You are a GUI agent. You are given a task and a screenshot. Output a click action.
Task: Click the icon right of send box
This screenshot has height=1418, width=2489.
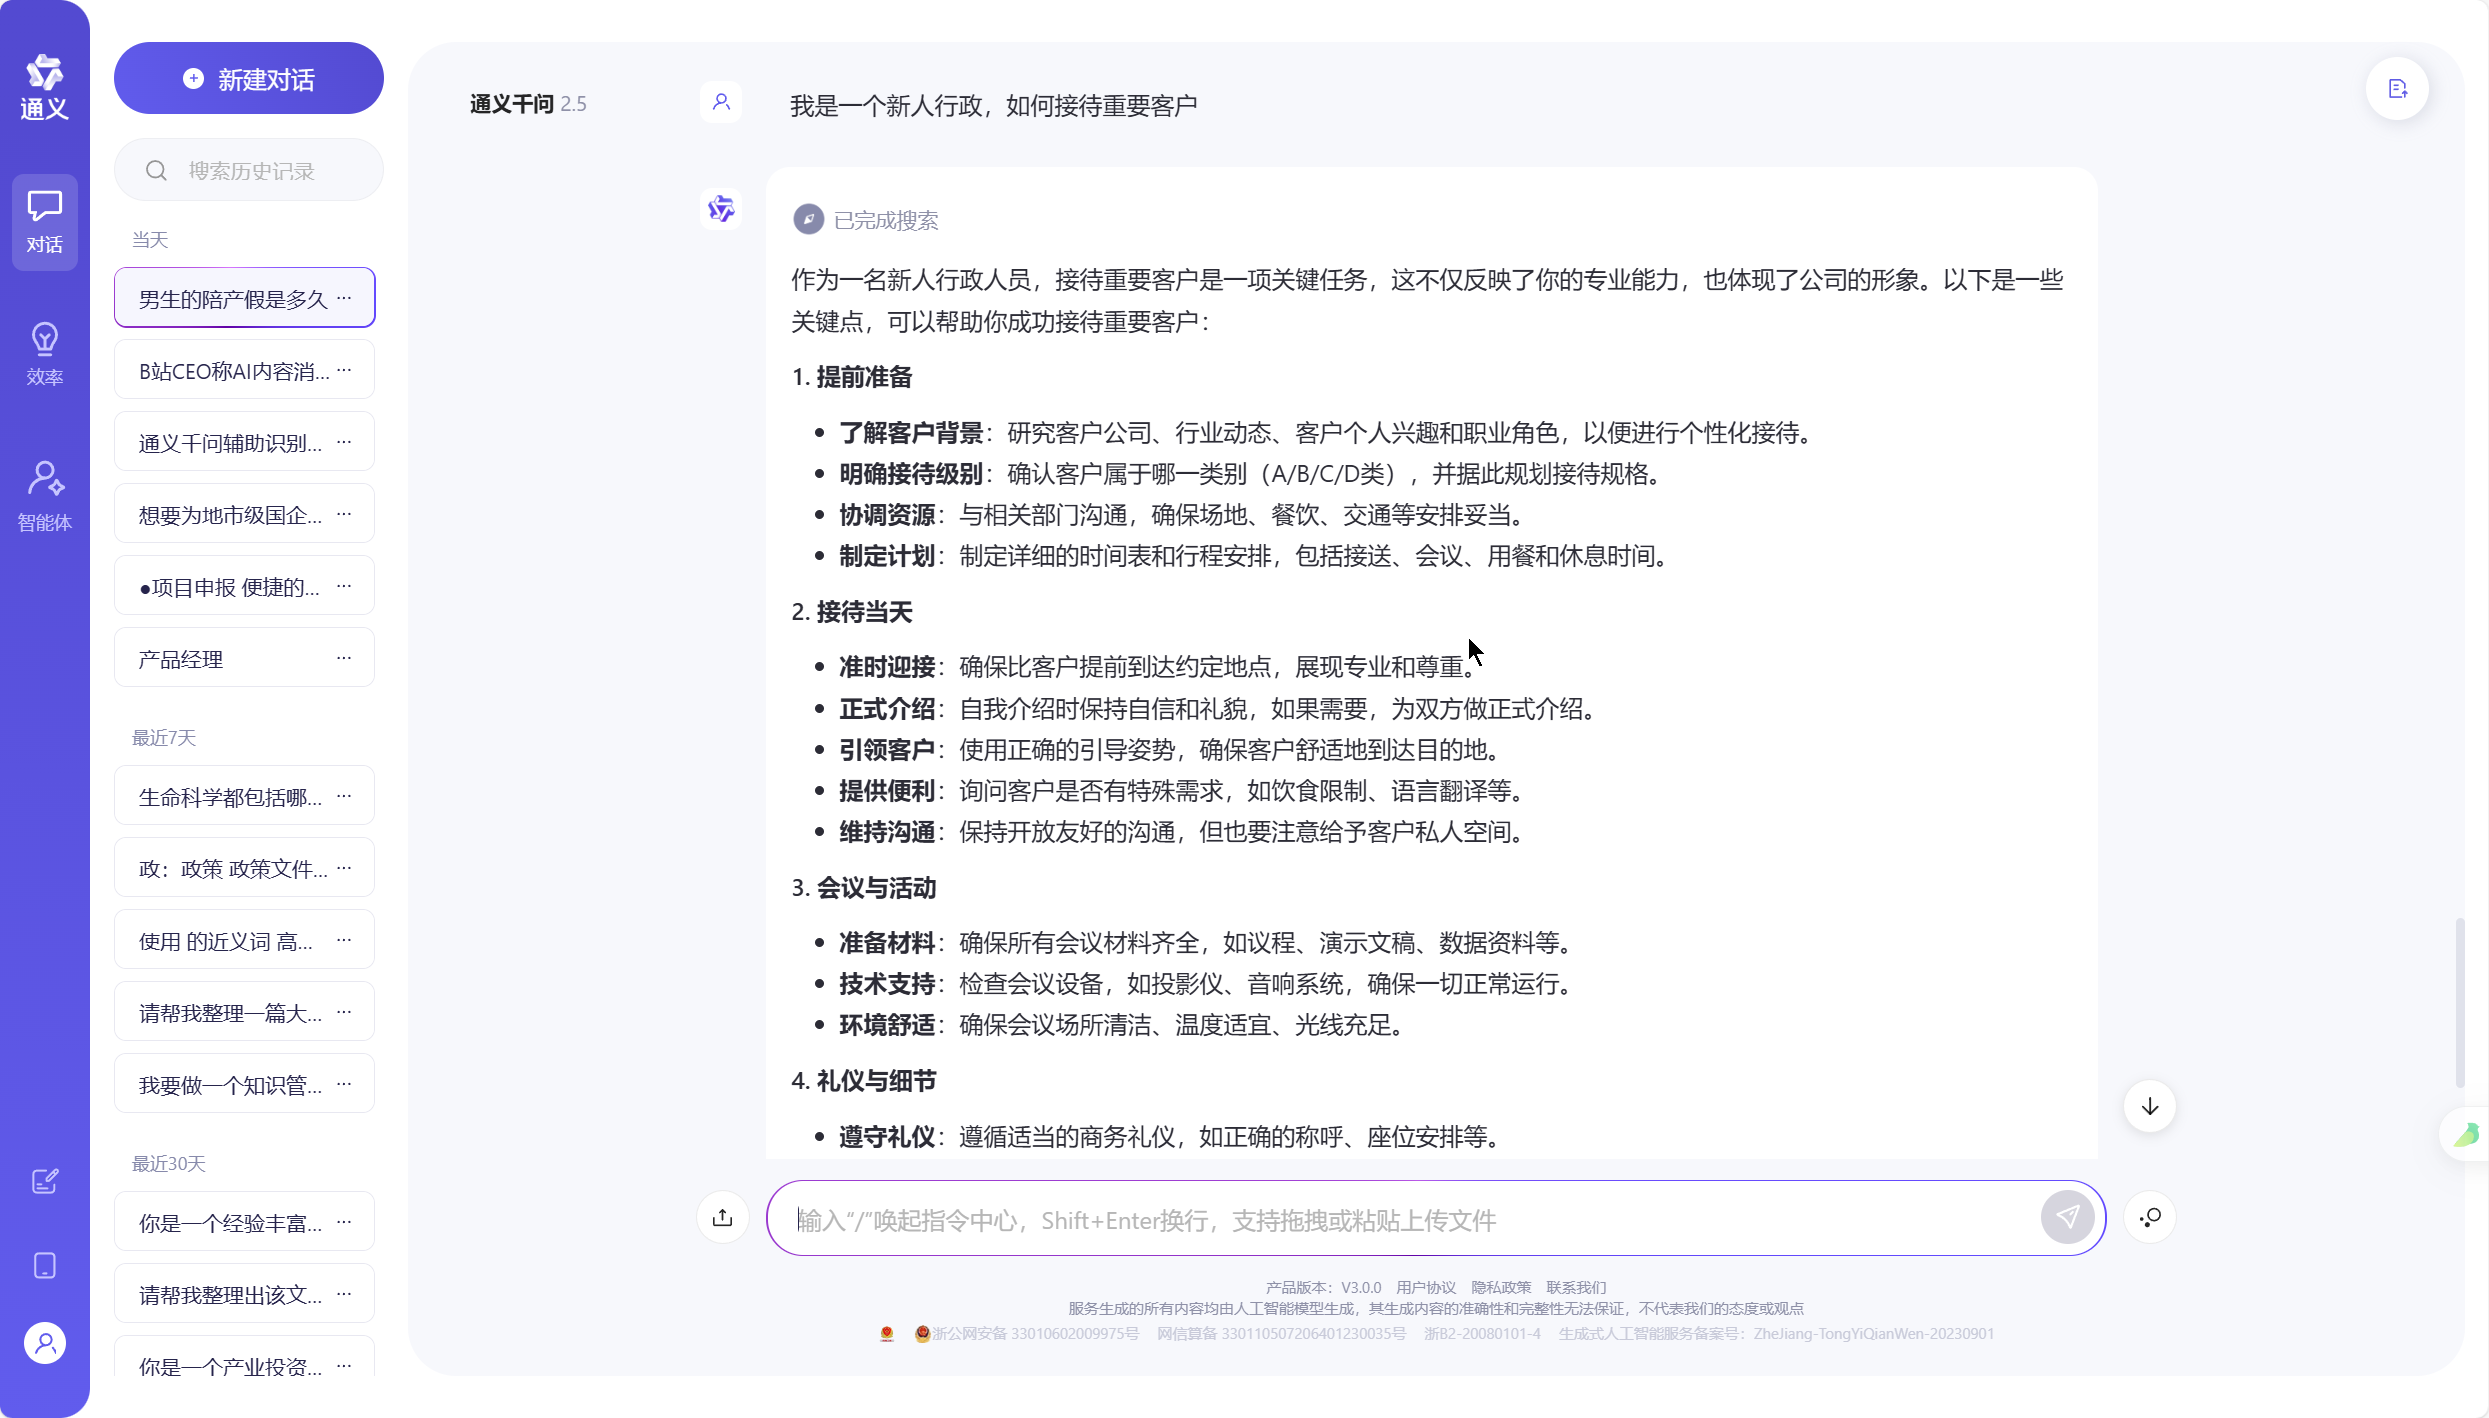[x=2149, y=1217]
